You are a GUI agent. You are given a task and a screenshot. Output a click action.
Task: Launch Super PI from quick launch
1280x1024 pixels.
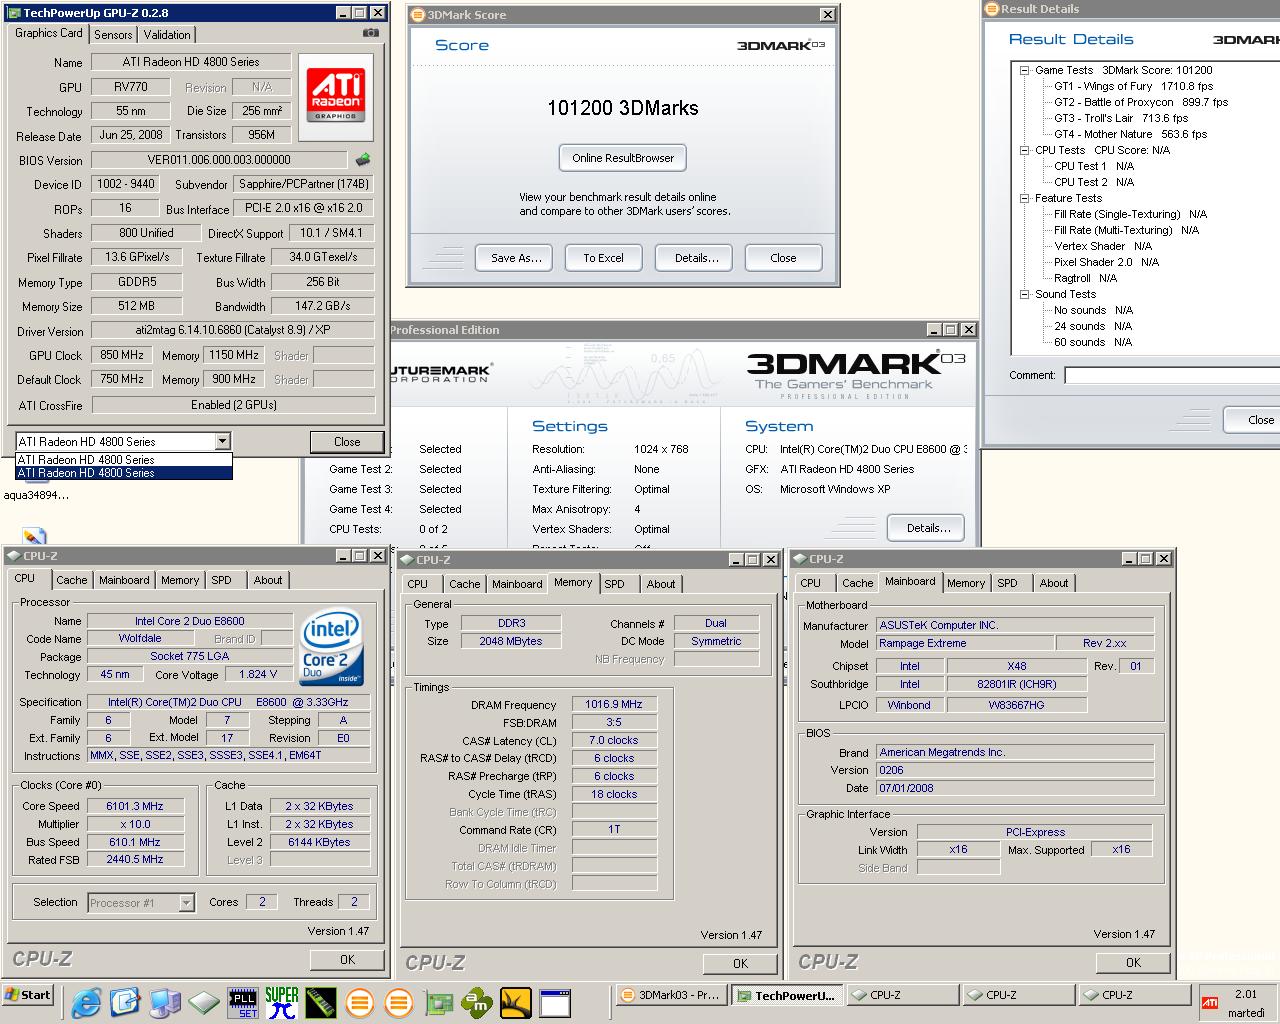point(282,1002)
